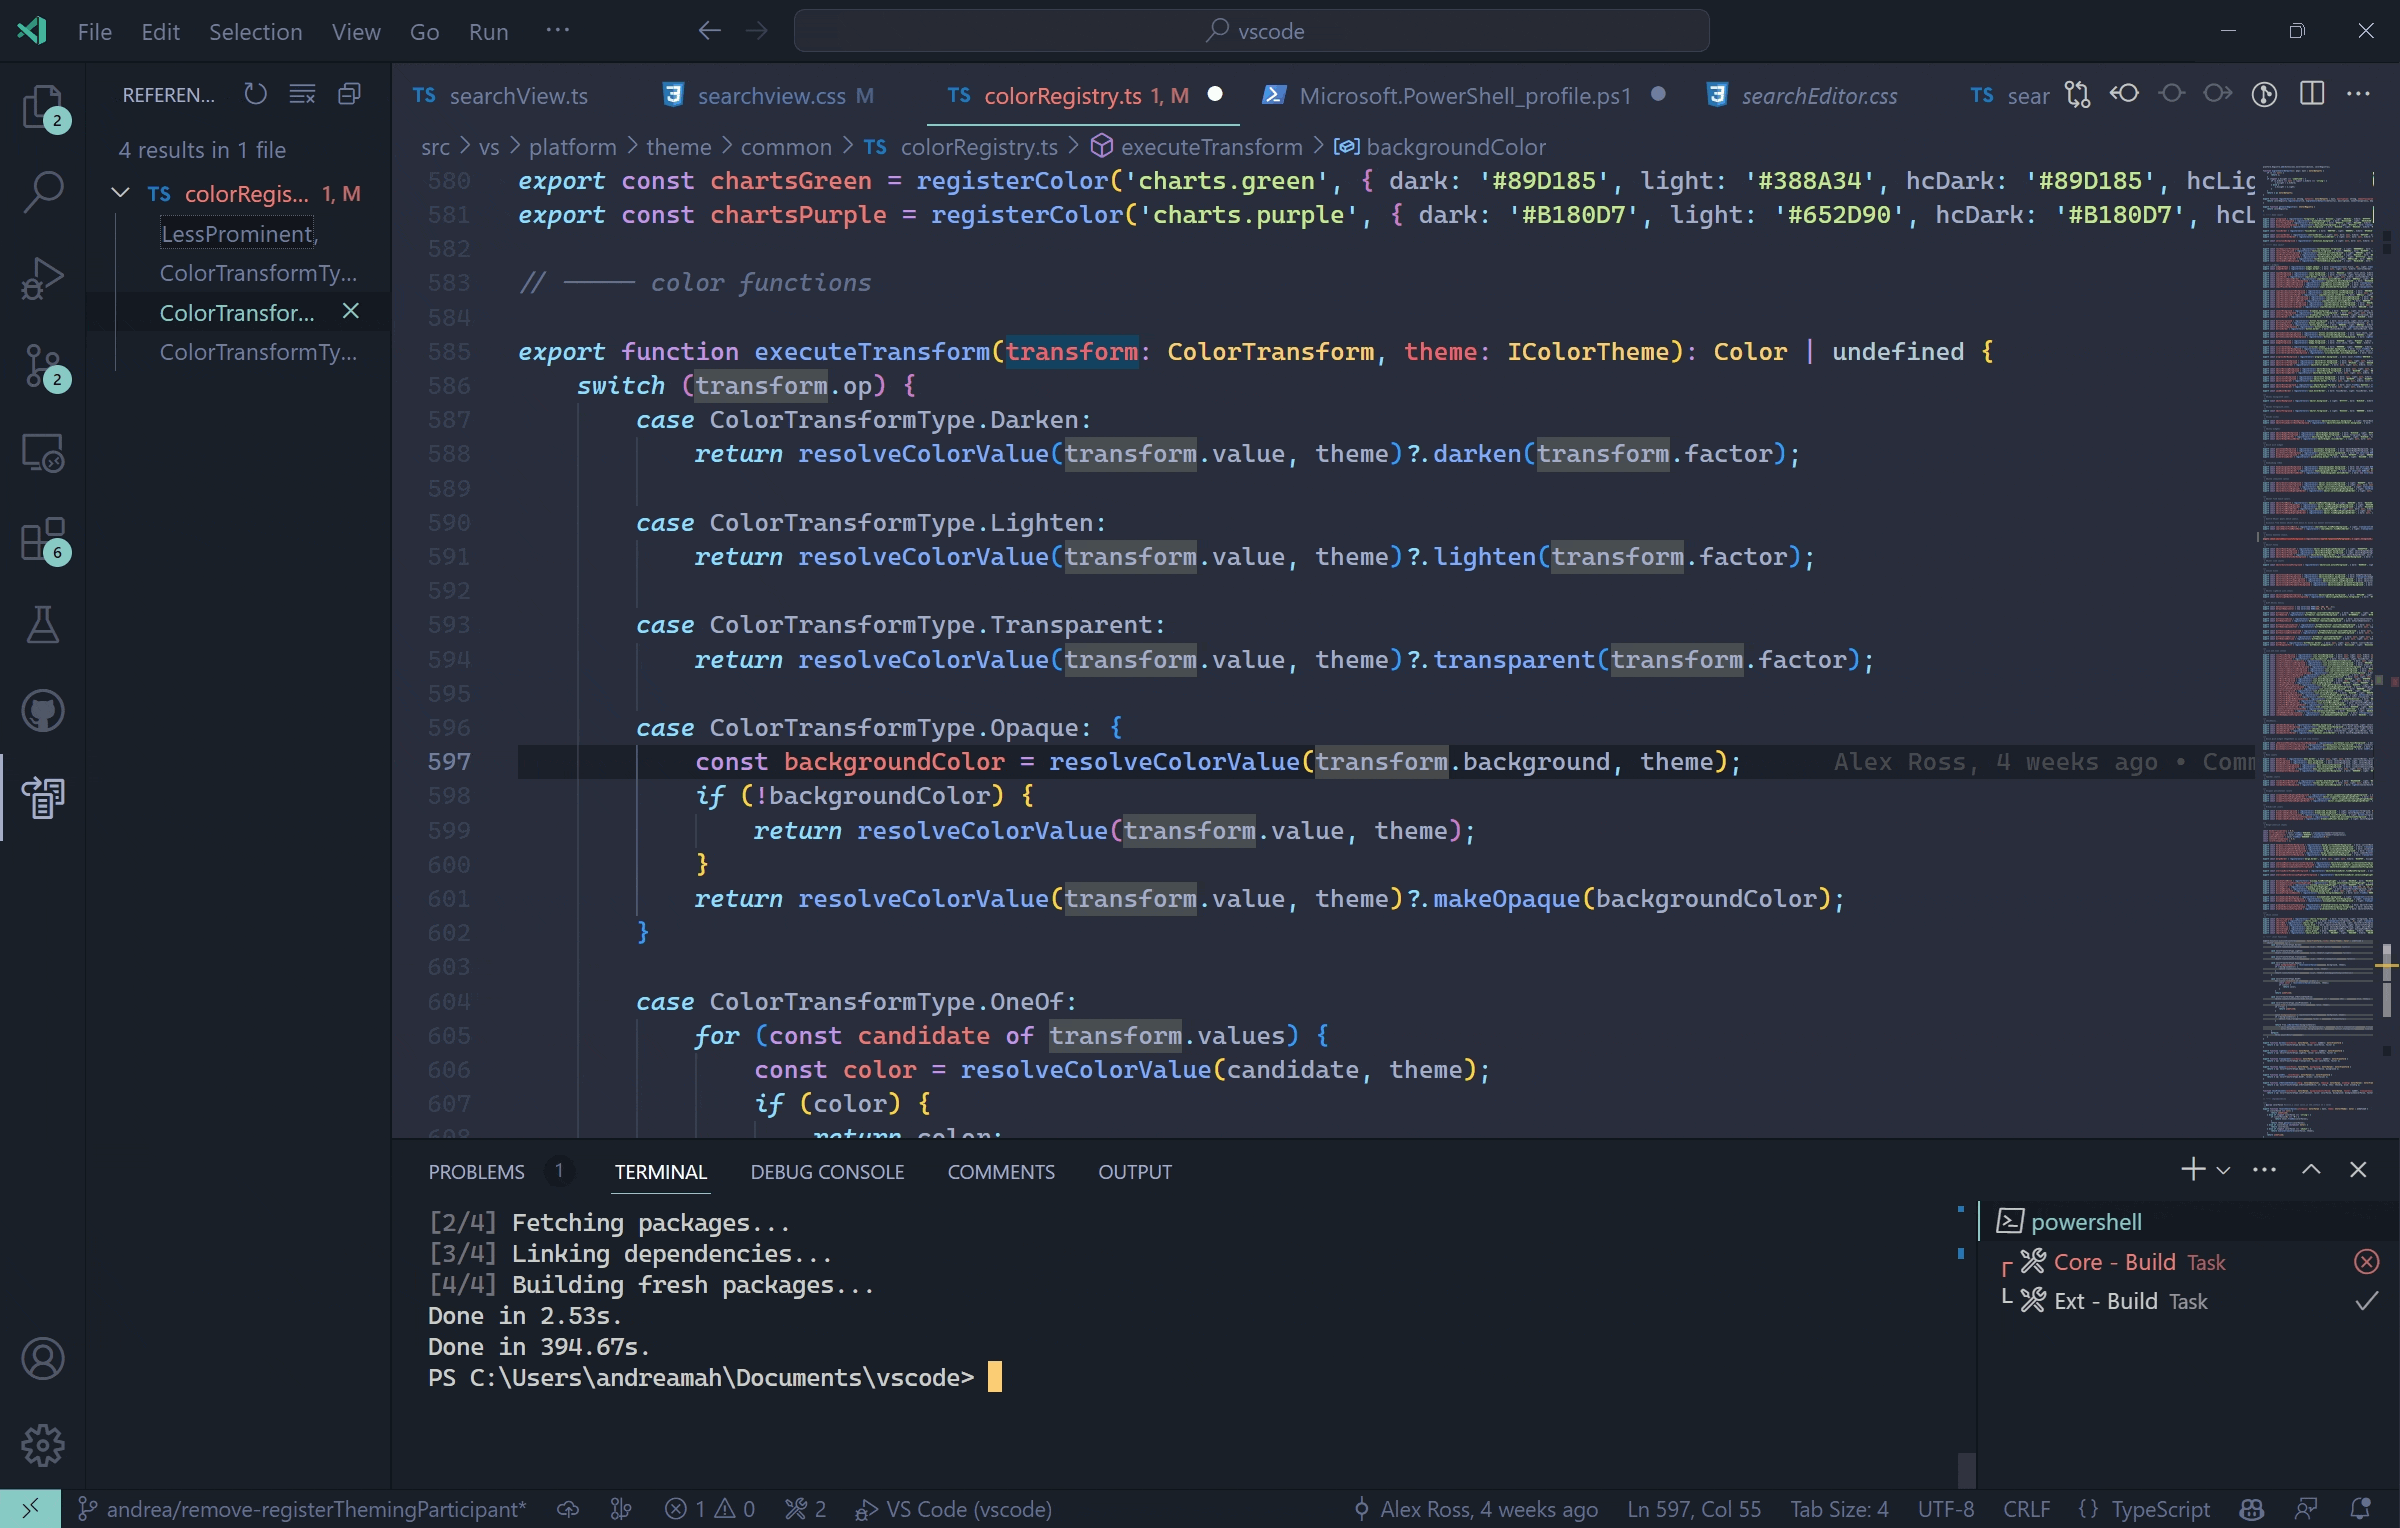Image resolution: width=2400 pixels, height=1528 pixels.
Task: Open the Testing flask view
Action: tap(43, 624)
